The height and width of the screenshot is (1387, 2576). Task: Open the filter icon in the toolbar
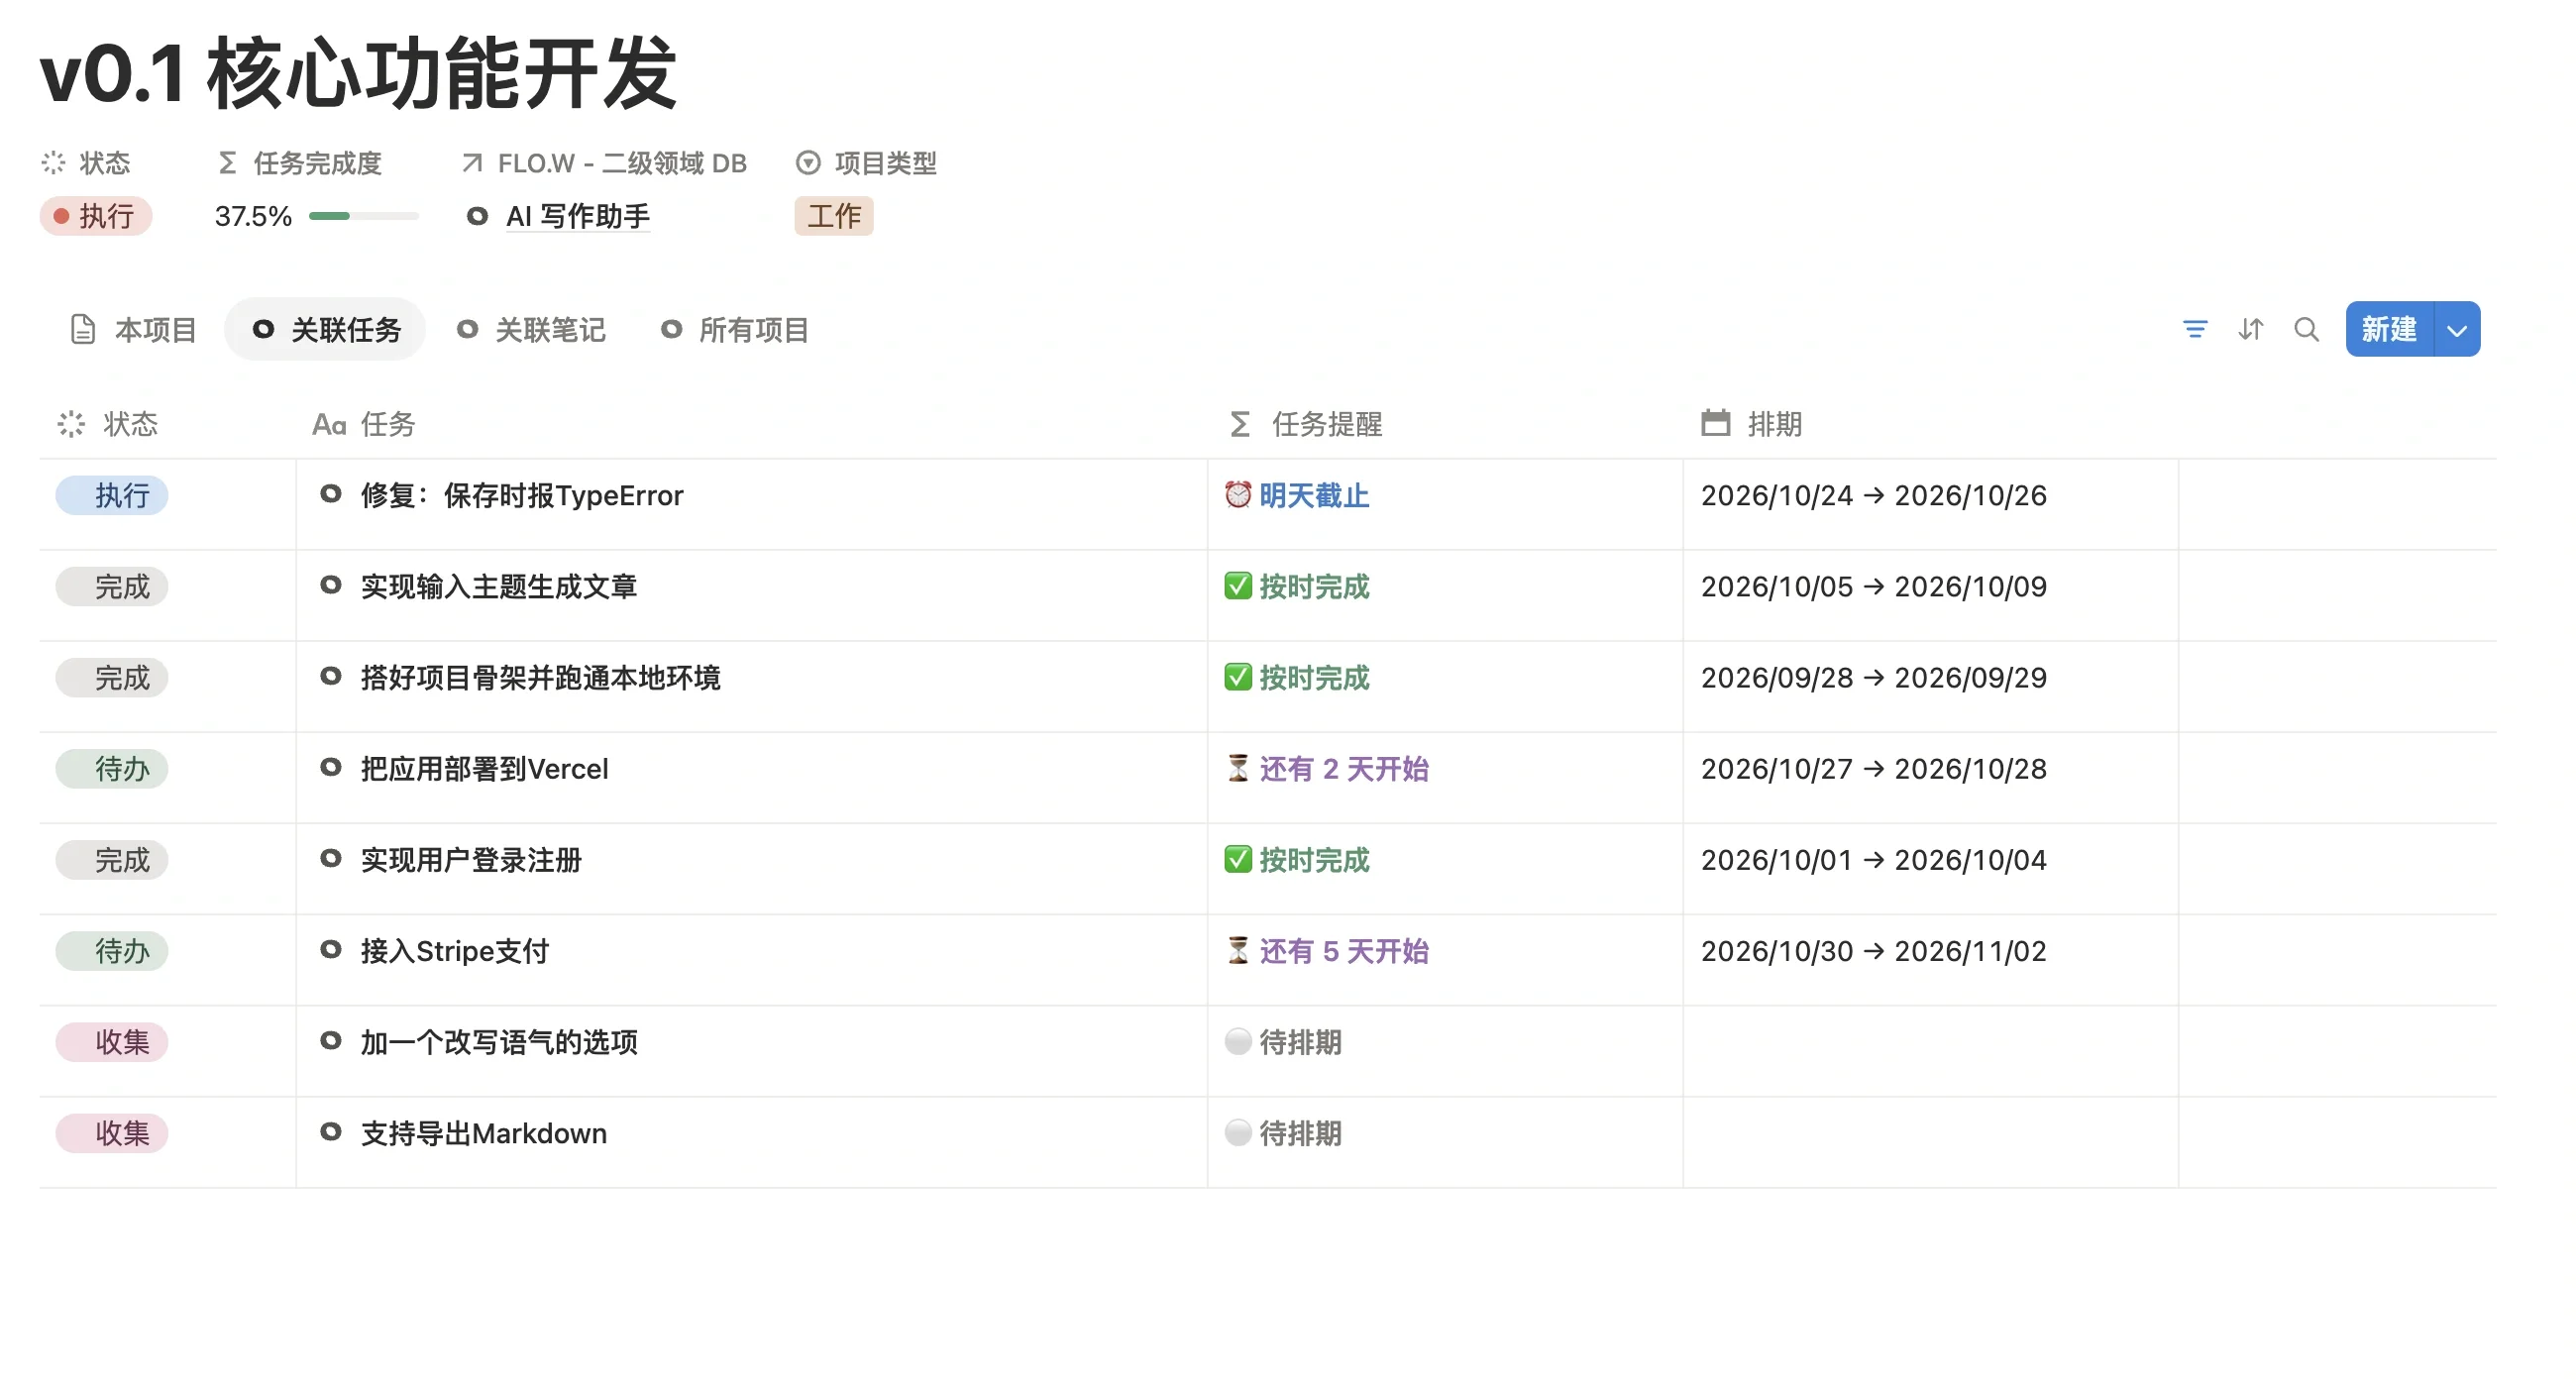point(2194,329)
